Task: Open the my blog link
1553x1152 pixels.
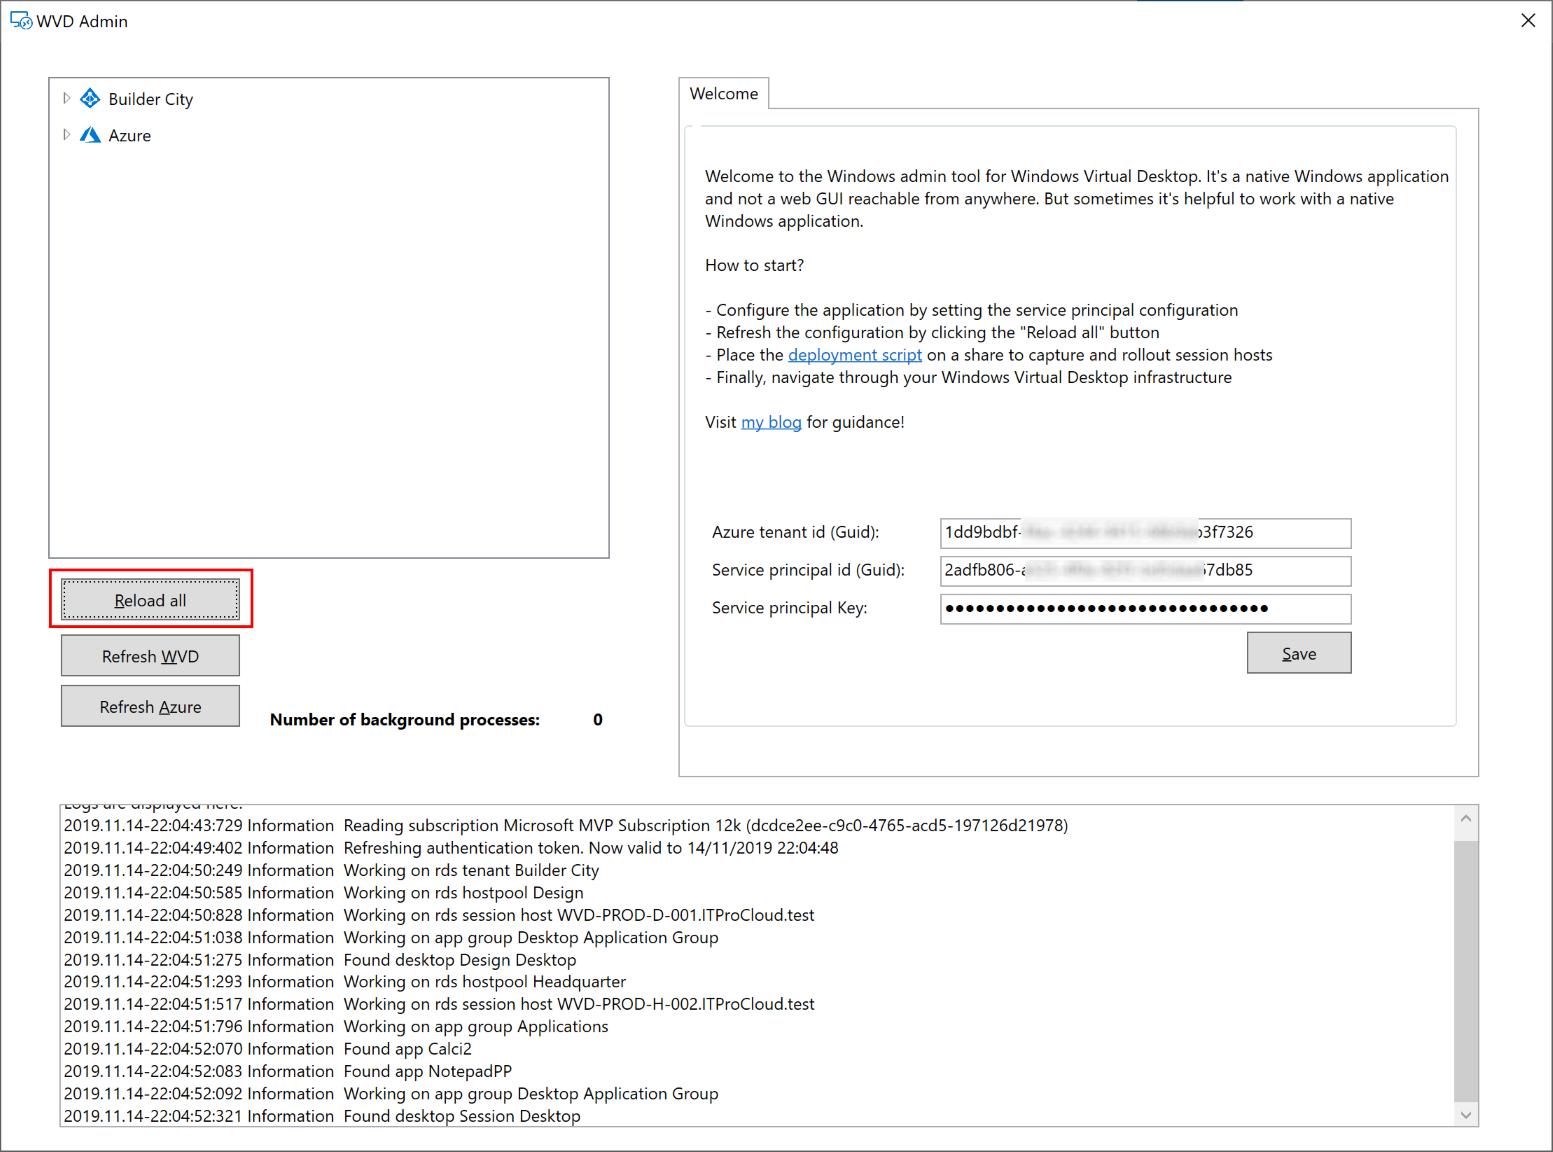Action: 771,422
